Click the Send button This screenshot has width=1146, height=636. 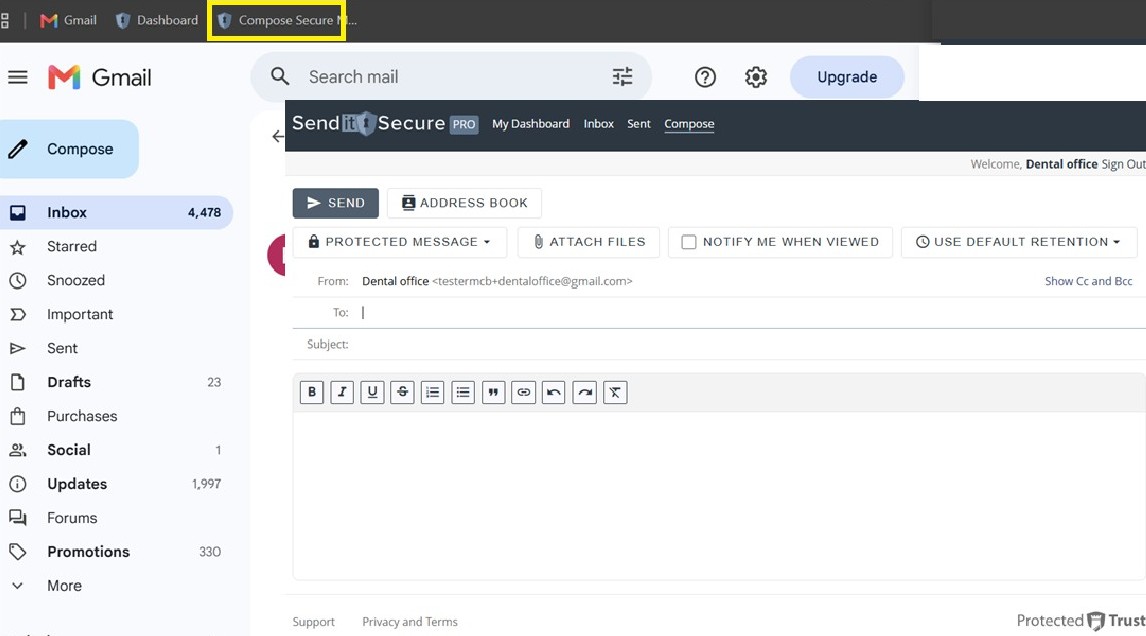pyautogui.click(x=335, y=202)
